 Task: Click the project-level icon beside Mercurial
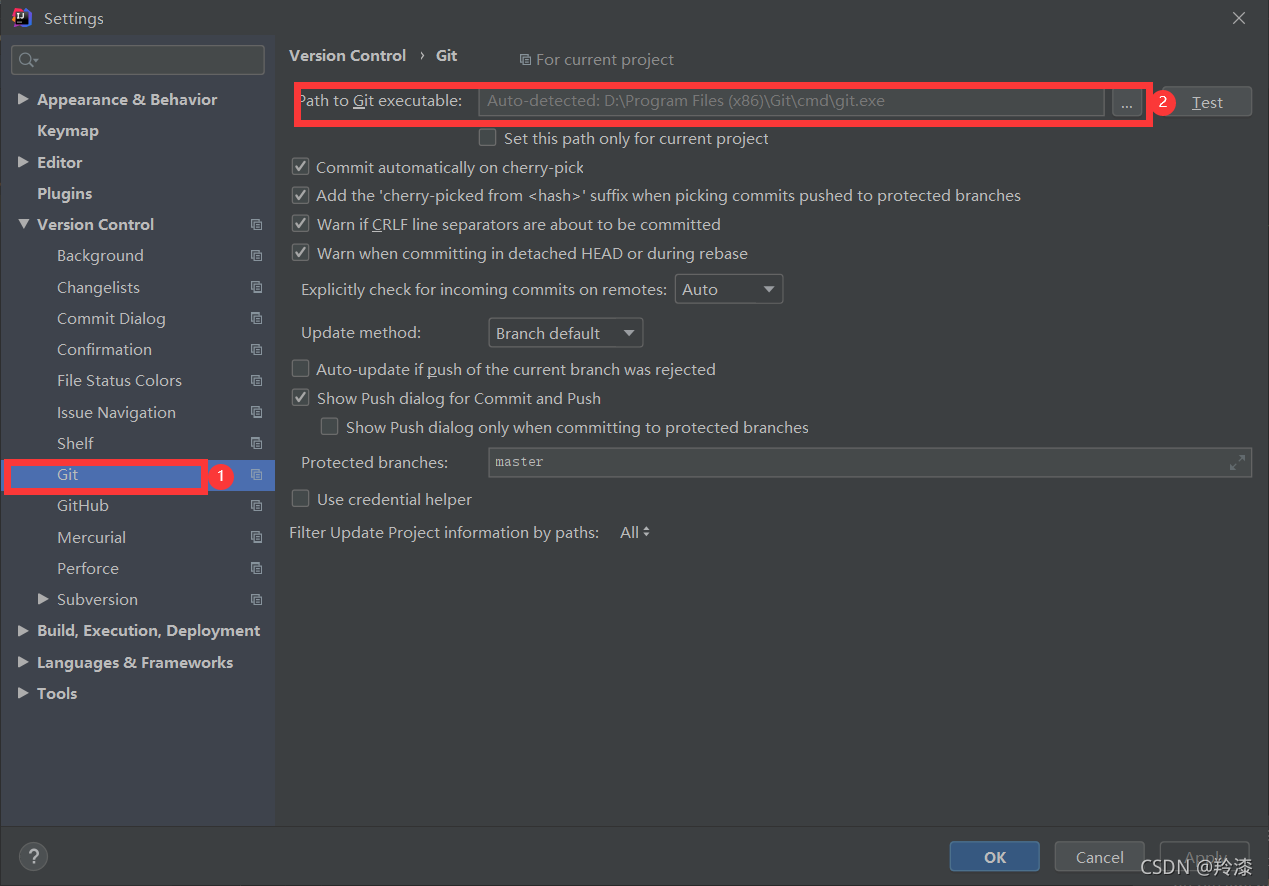(x=256, y=537)
